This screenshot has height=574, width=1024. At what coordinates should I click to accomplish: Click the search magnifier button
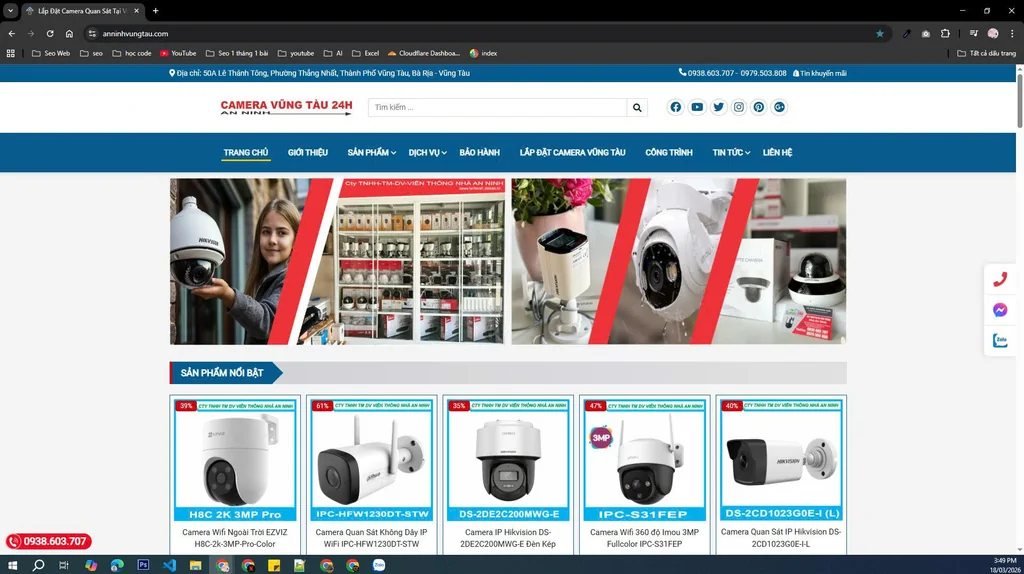tap(637, 108)
